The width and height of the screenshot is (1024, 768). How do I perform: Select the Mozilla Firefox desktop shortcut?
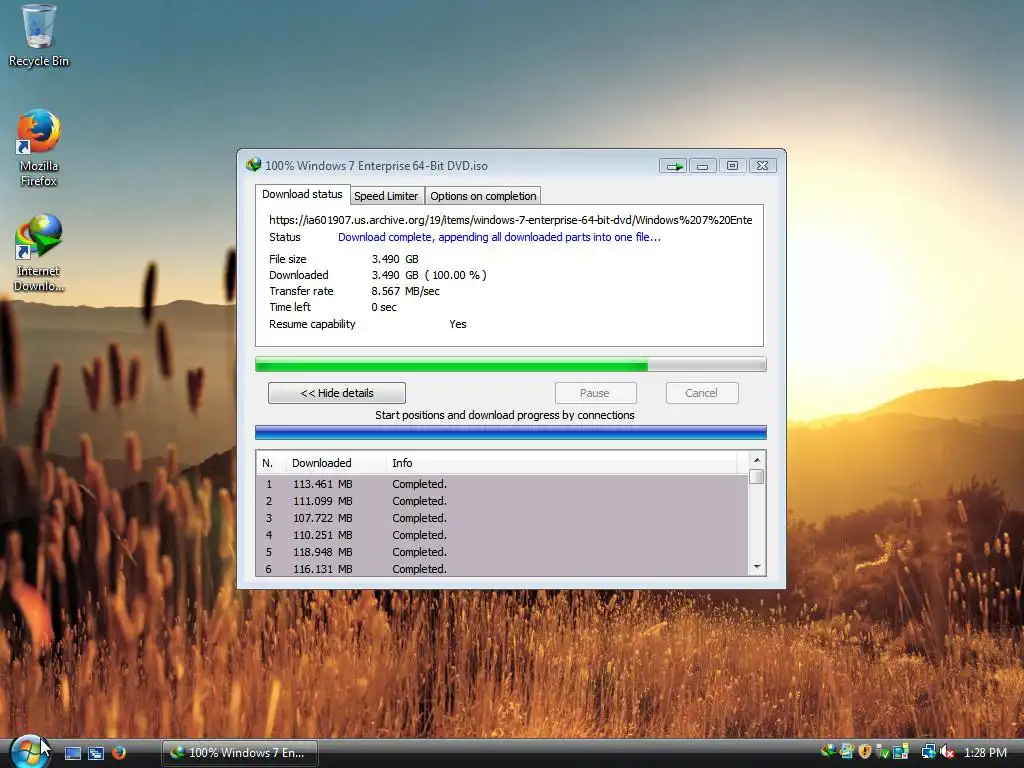pos(39,148)
